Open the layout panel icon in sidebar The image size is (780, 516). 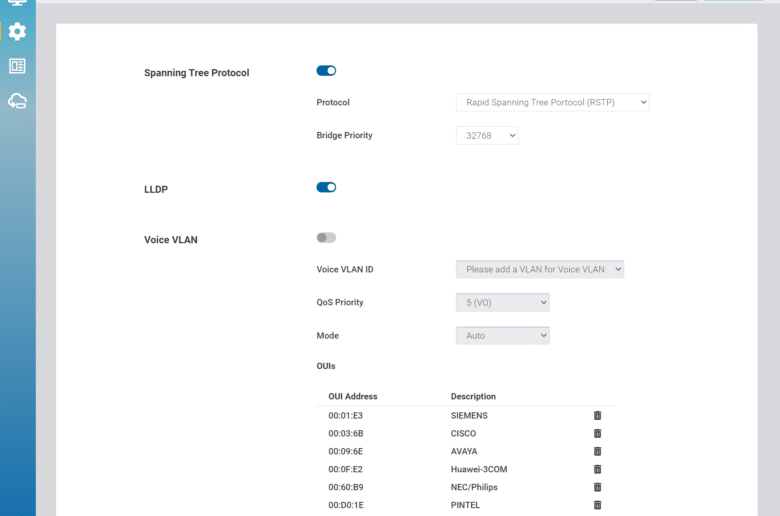coord(17,66)
